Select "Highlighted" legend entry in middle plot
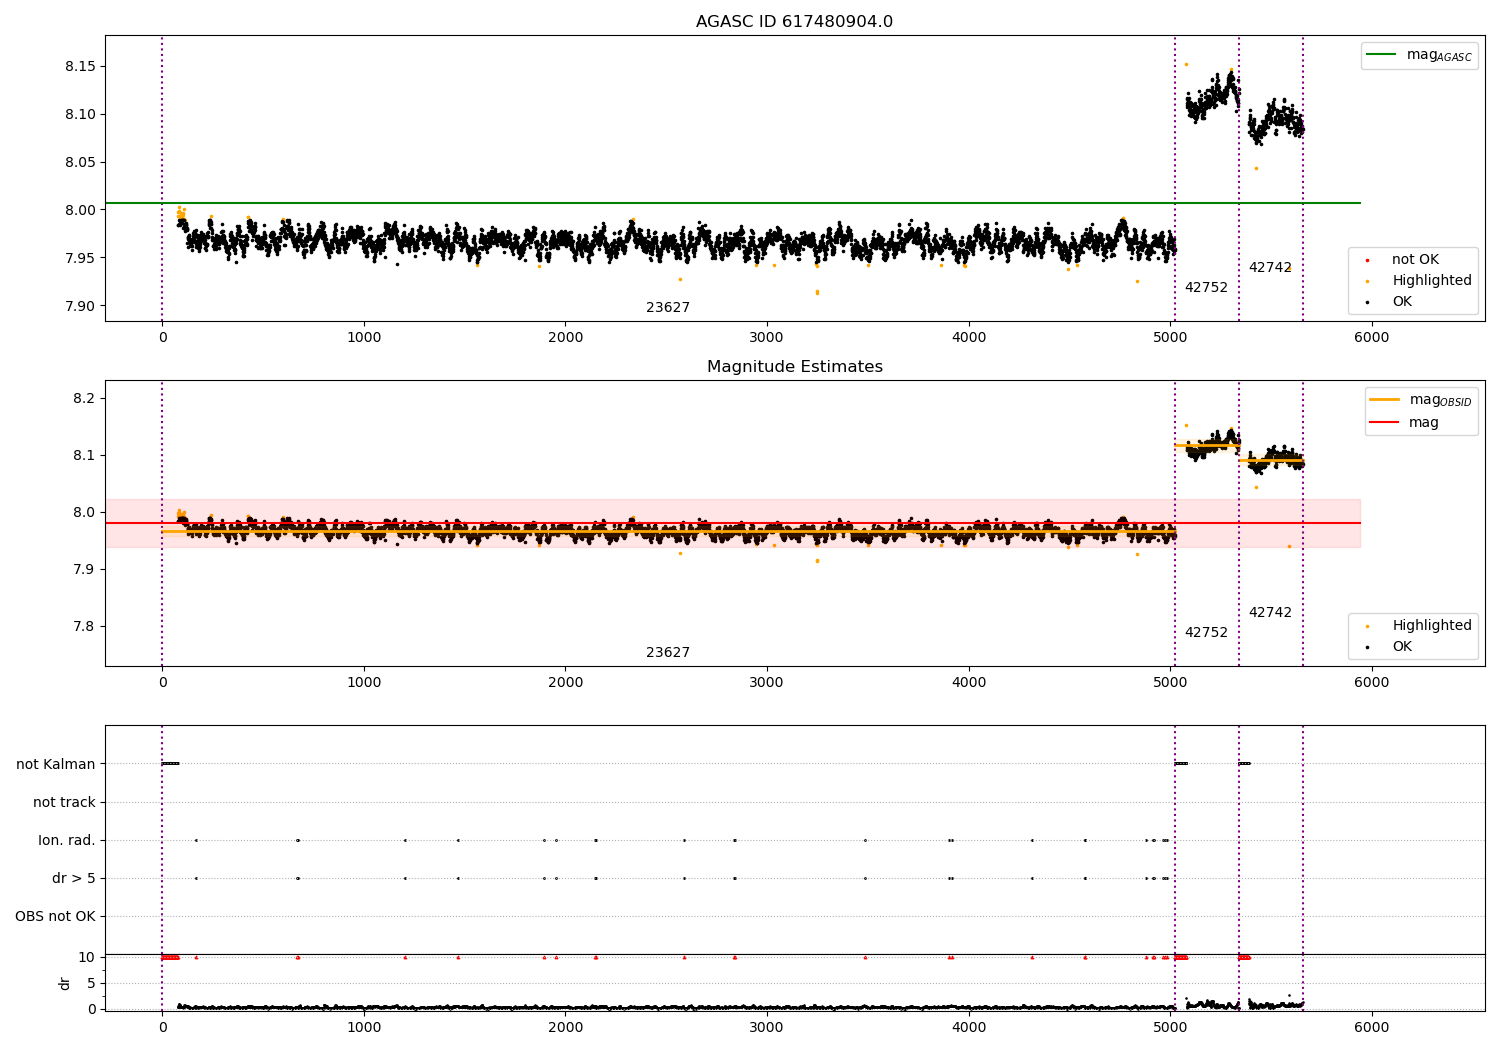This screenshot has height=1050, width=1500. 1432,626
